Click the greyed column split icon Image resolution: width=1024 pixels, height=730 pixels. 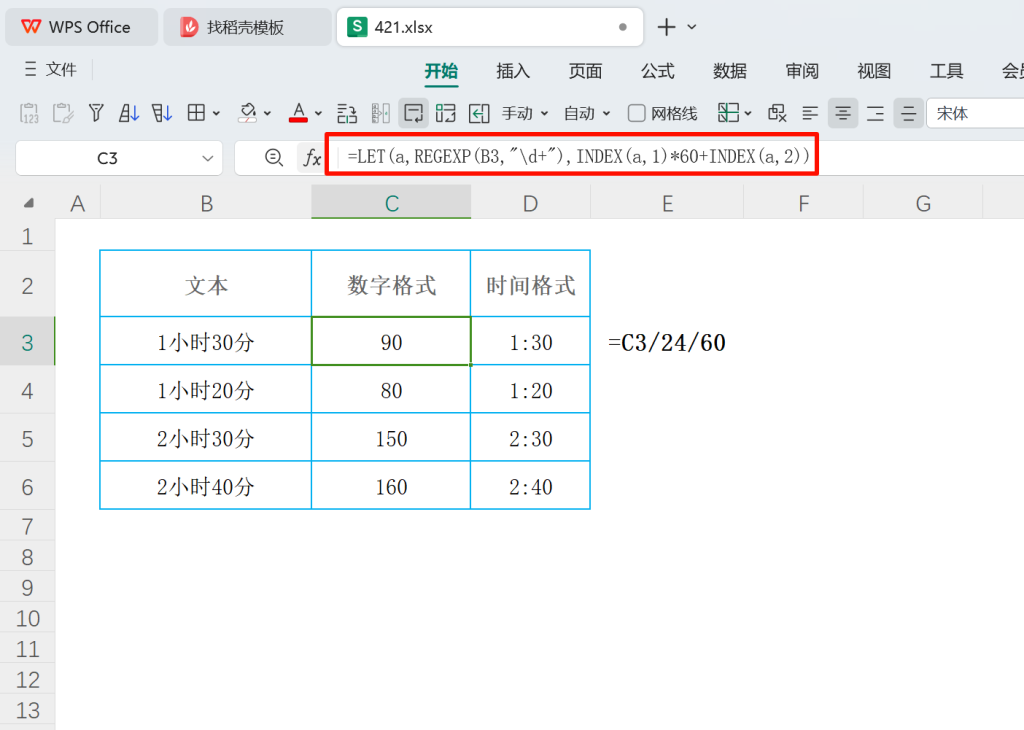tap(380, 113)
